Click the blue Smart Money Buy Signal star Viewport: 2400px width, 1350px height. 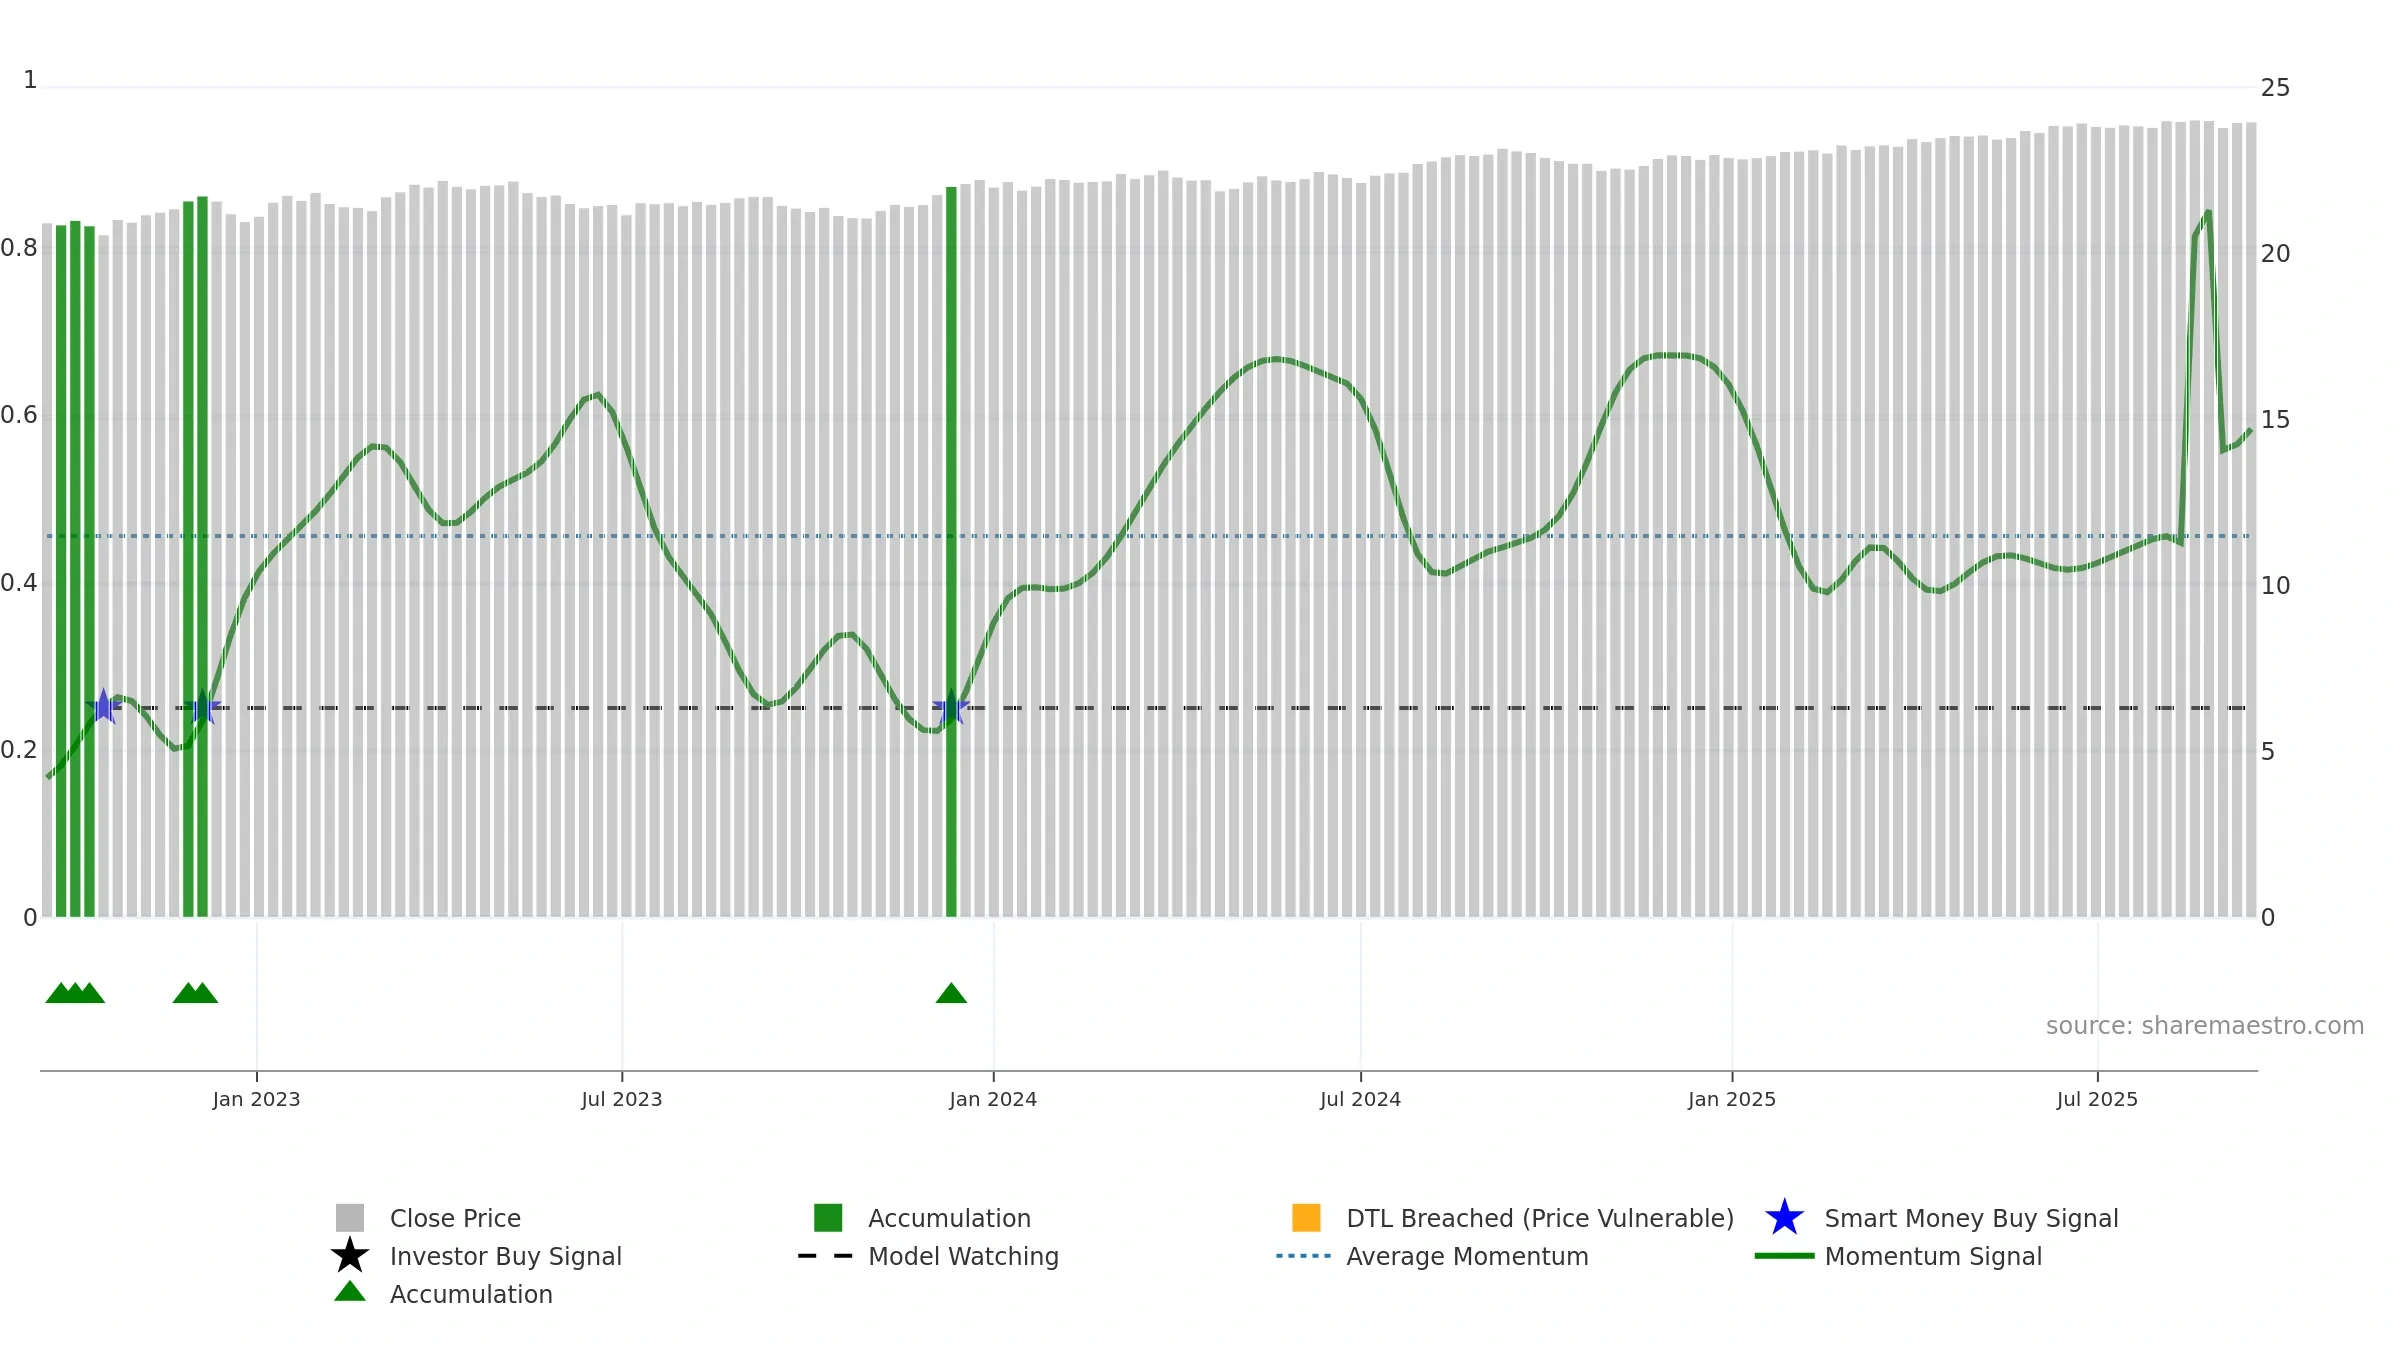pos(1784,1218)
